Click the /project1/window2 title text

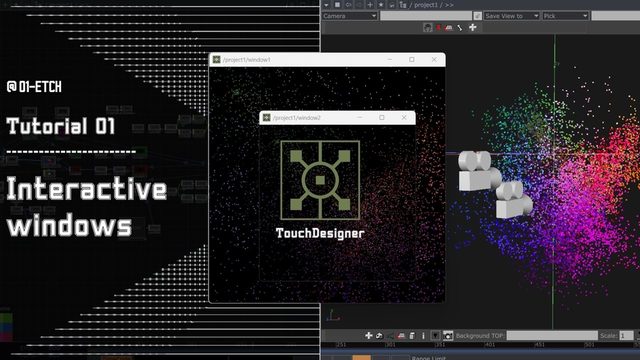(297, 118)
